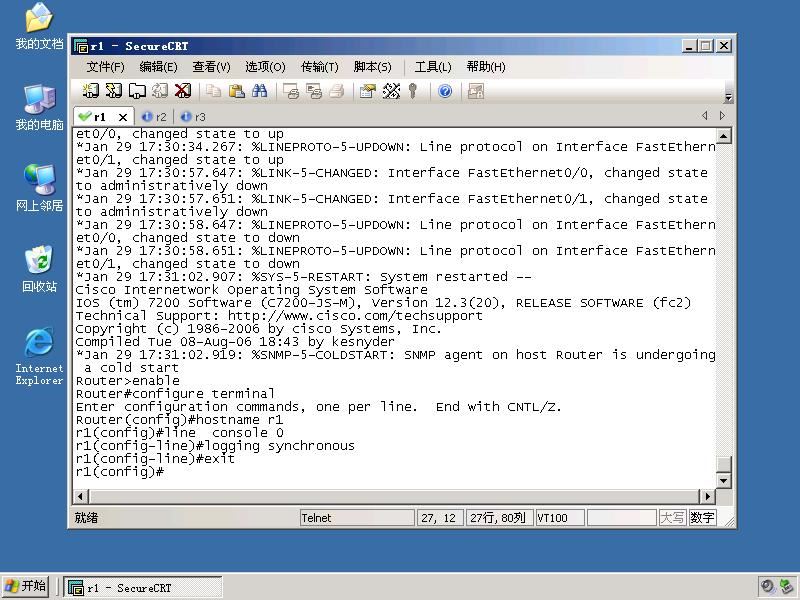Click the Print Selection toolbar icon
The width and height of the screenshot is (800, 600).
click(x=314, y=91)
